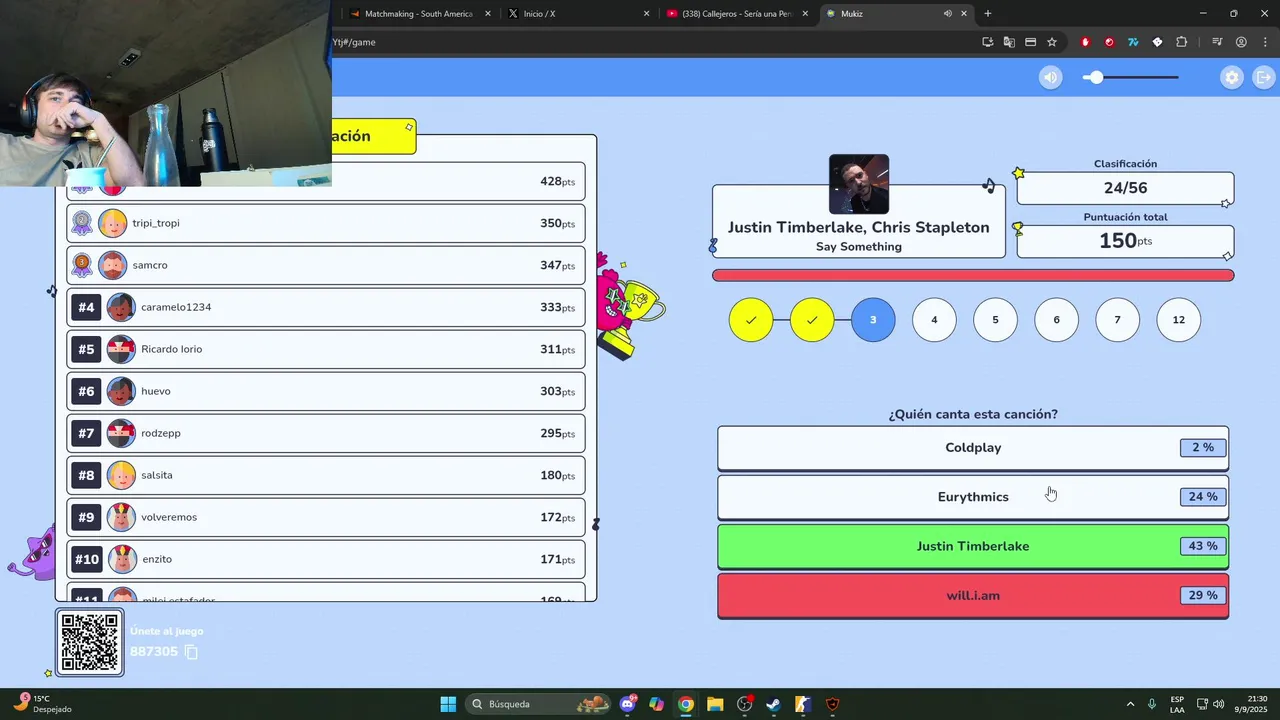Screen dimensions: 1280x720
Task: Click round step 5 circle
Action: [x=995, y=320]
